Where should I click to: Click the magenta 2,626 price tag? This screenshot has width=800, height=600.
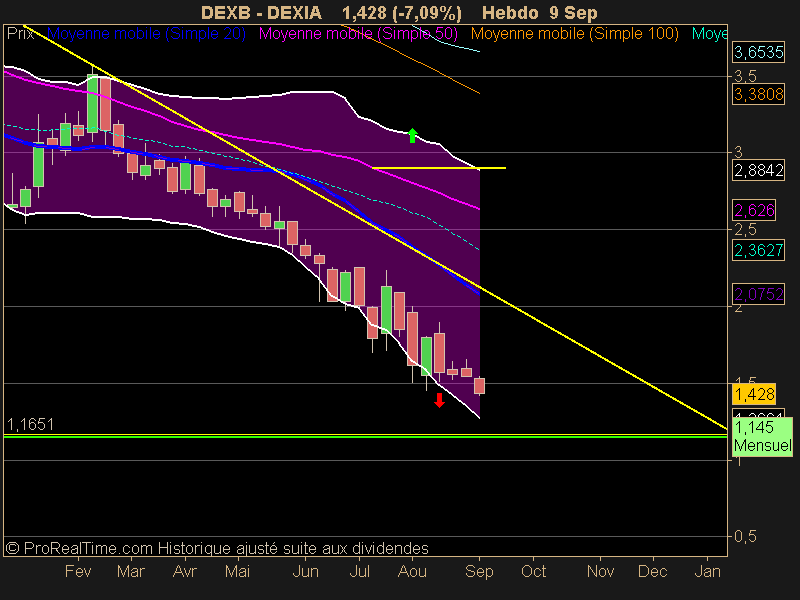tap(754, 210)
